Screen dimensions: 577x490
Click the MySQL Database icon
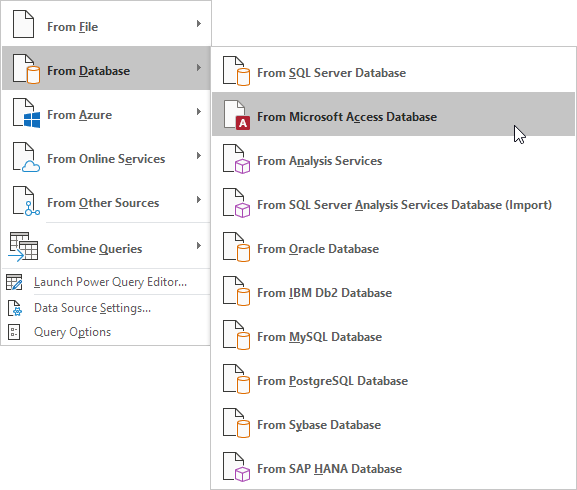(x=236, y=335)
